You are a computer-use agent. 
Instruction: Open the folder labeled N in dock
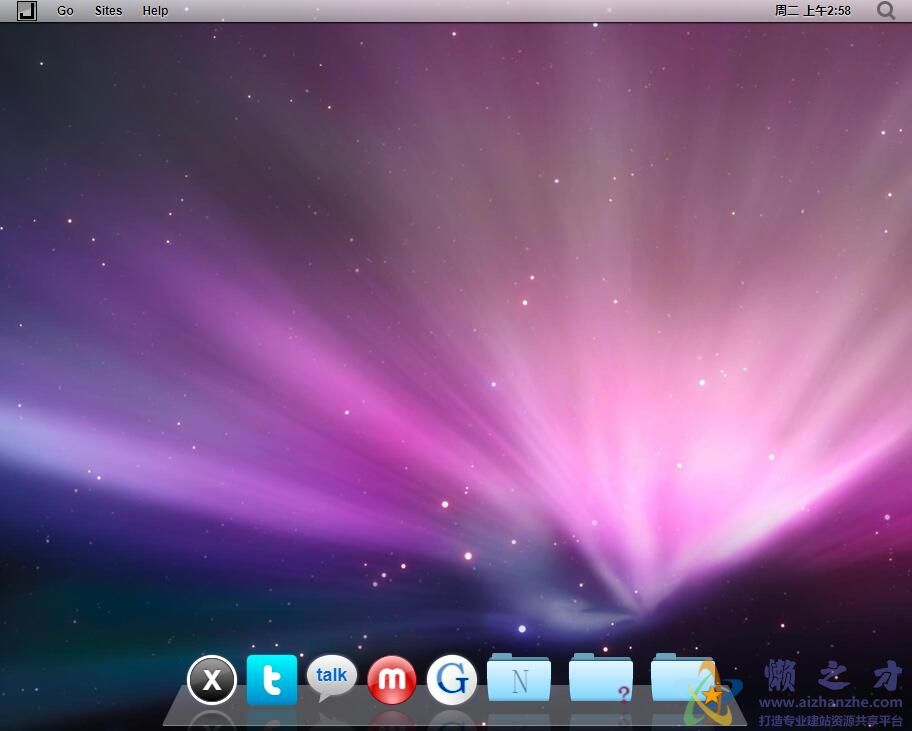click(x=519, y=677)
